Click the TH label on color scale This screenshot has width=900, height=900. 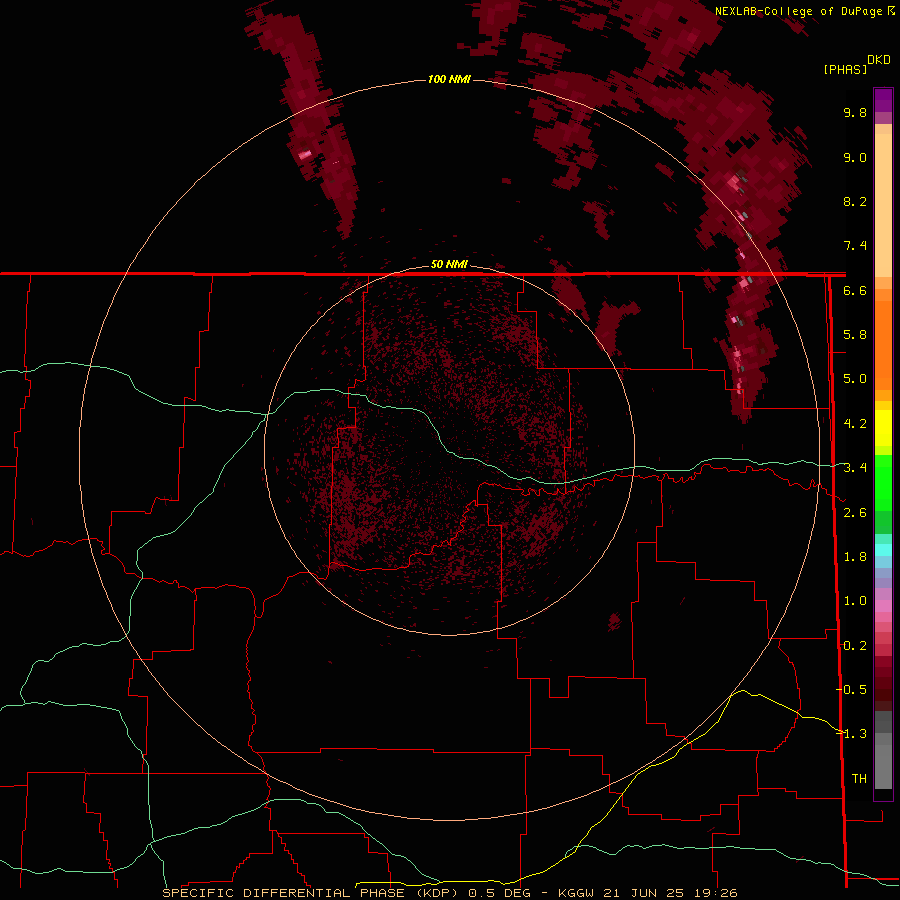(x=859, y=779)
